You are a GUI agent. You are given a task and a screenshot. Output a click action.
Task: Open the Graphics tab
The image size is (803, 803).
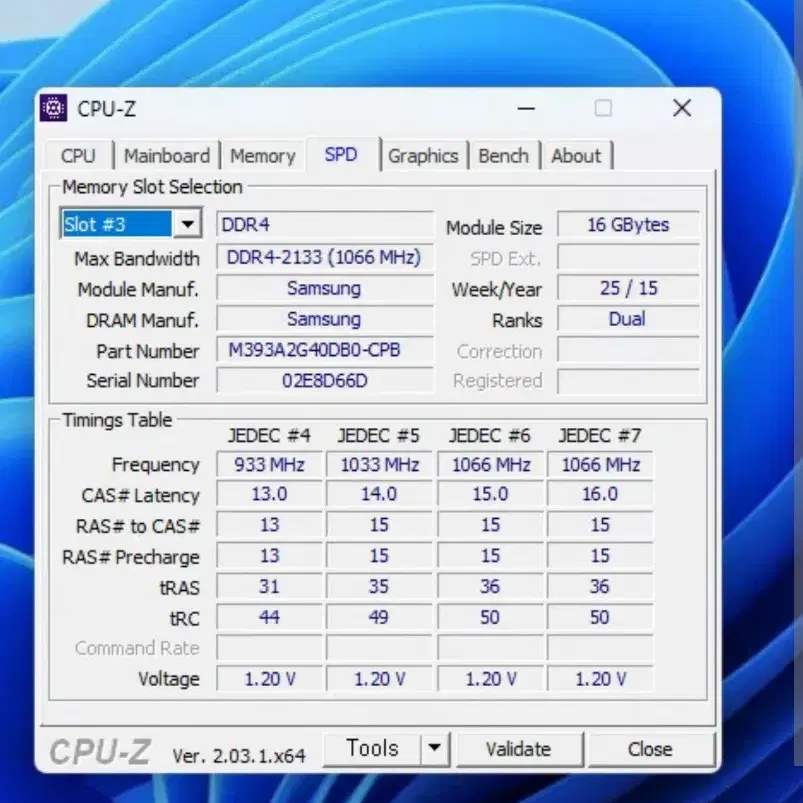pos(423,156)
